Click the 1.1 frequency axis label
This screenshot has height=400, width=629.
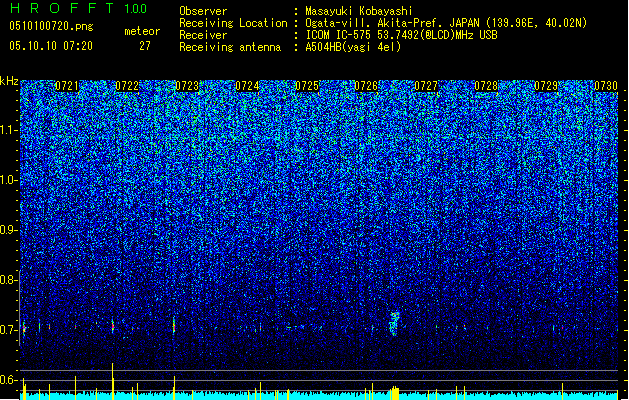(9, 130)
